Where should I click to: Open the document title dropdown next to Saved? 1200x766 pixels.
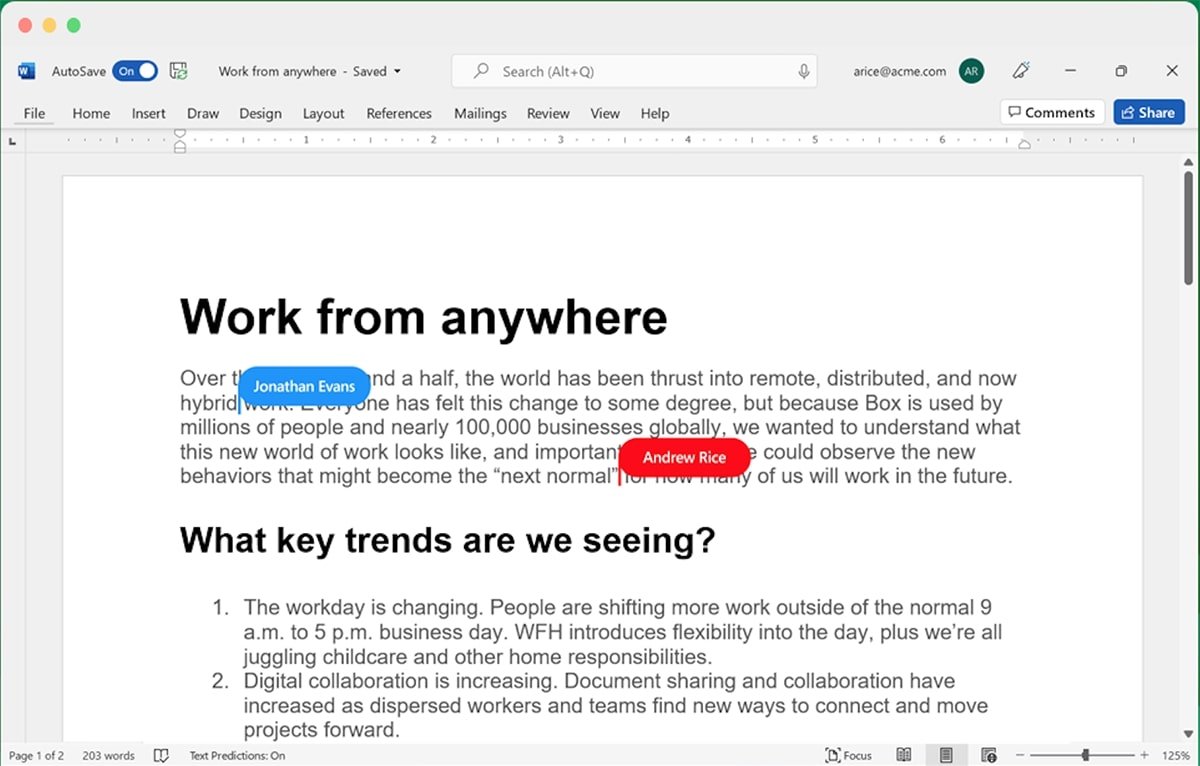click(397, 71)
